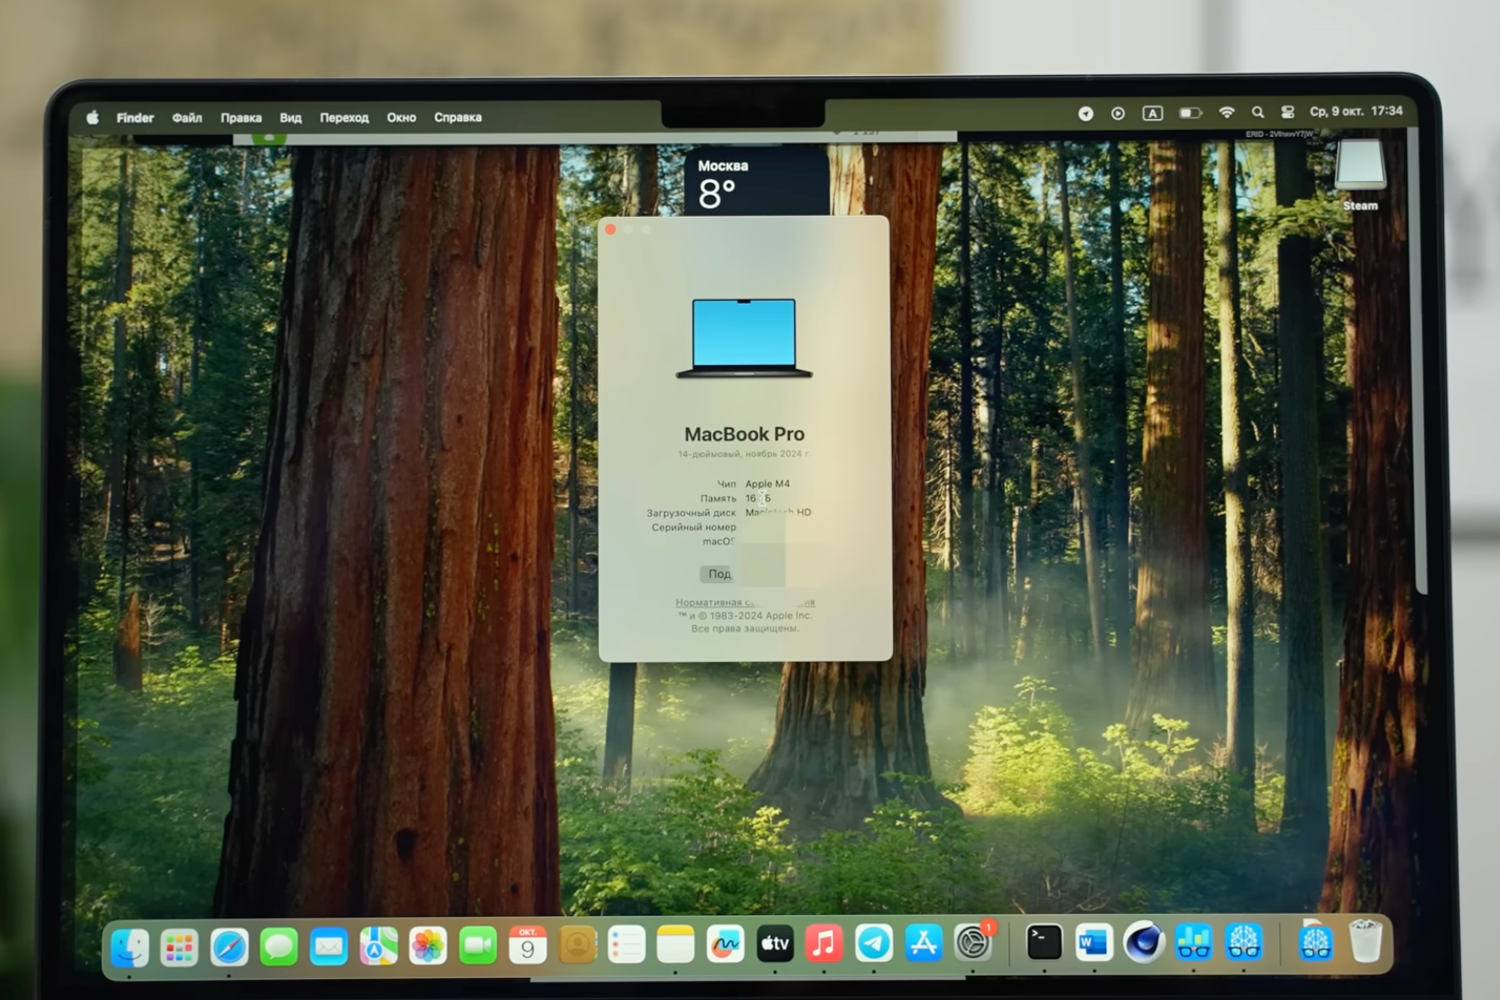Click the 14-дюймовый, ноябрь 2024 г. line
The height and width of the screenshot is (1000, 1500).
744,454
